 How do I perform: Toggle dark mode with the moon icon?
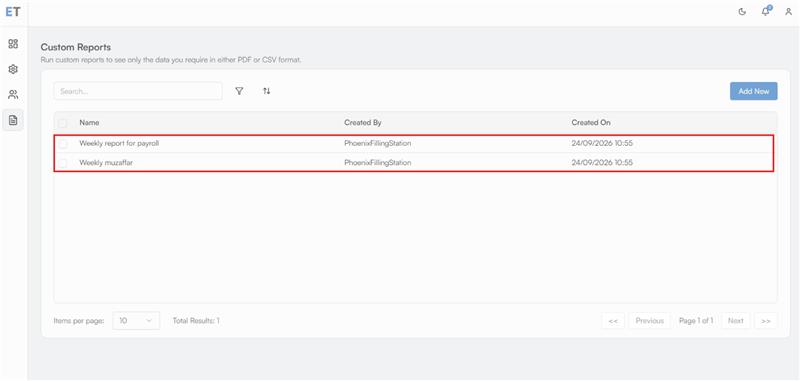[x=742, y=12]
